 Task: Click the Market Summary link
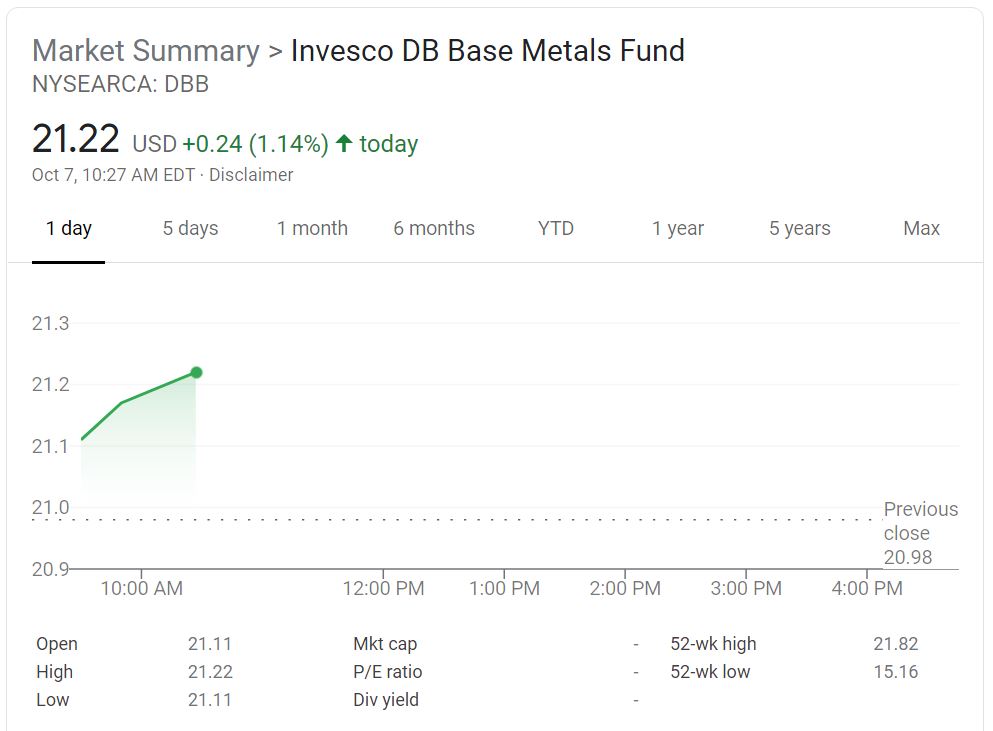146,51
